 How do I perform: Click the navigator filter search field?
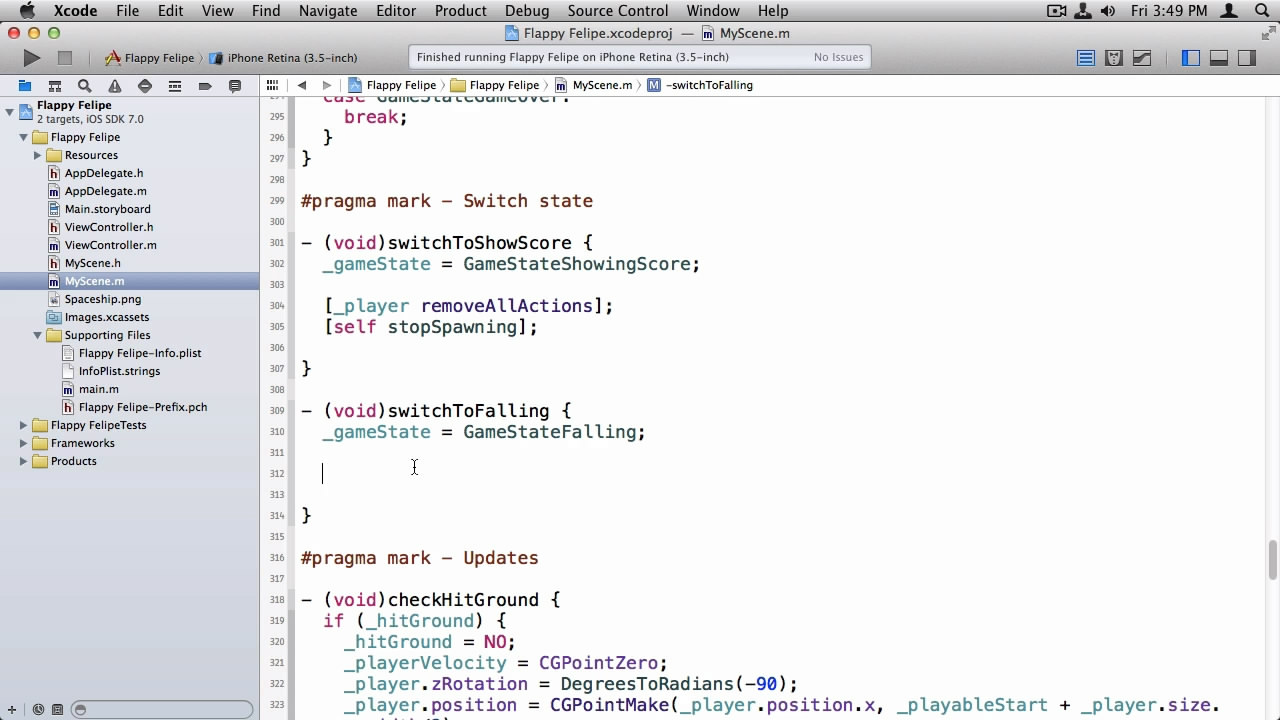(x=163, y=709)
